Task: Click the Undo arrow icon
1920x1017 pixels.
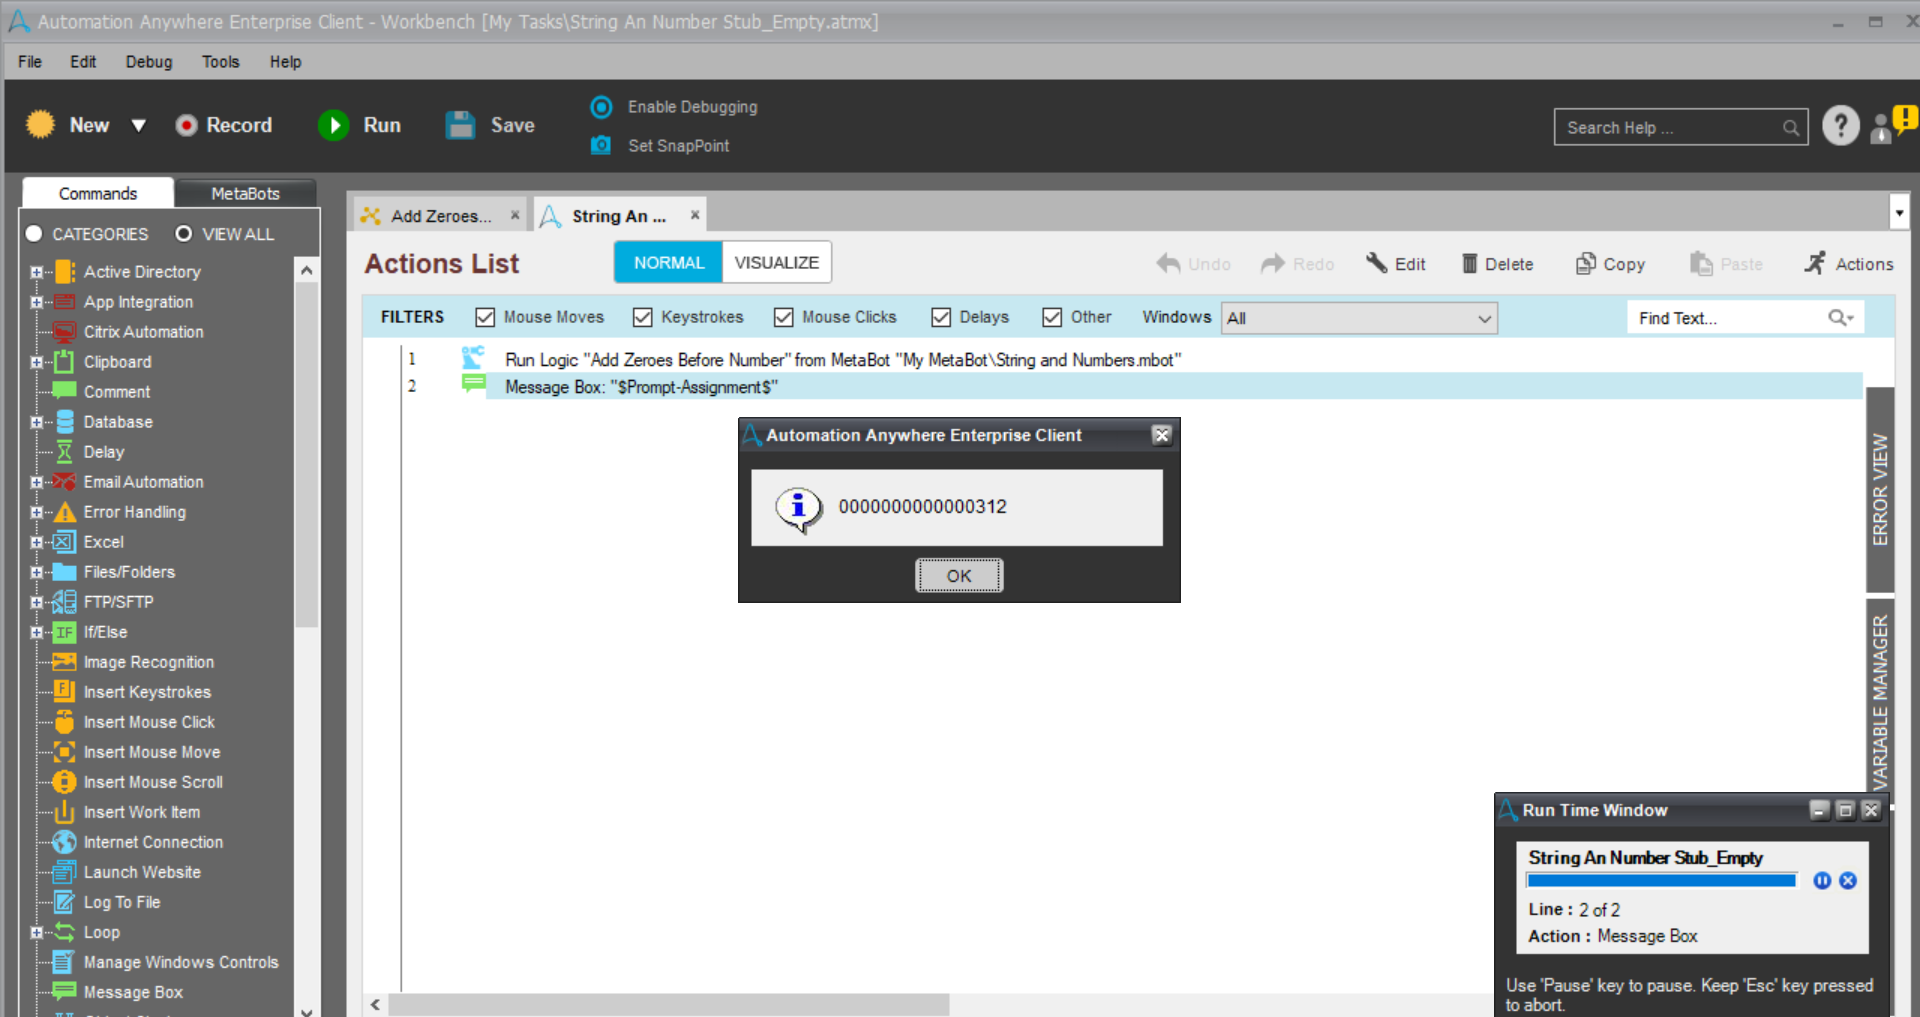Action: (x=1168, y=264)
